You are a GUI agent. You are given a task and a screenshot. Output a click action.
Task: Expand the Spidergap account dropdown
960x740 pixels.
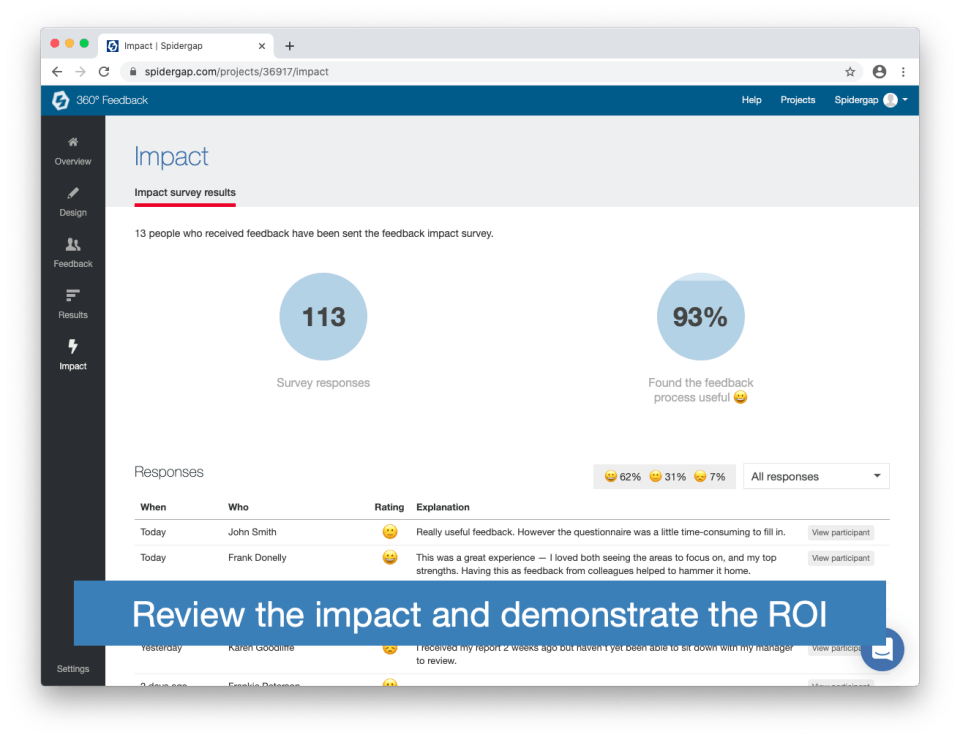point(871,100)
